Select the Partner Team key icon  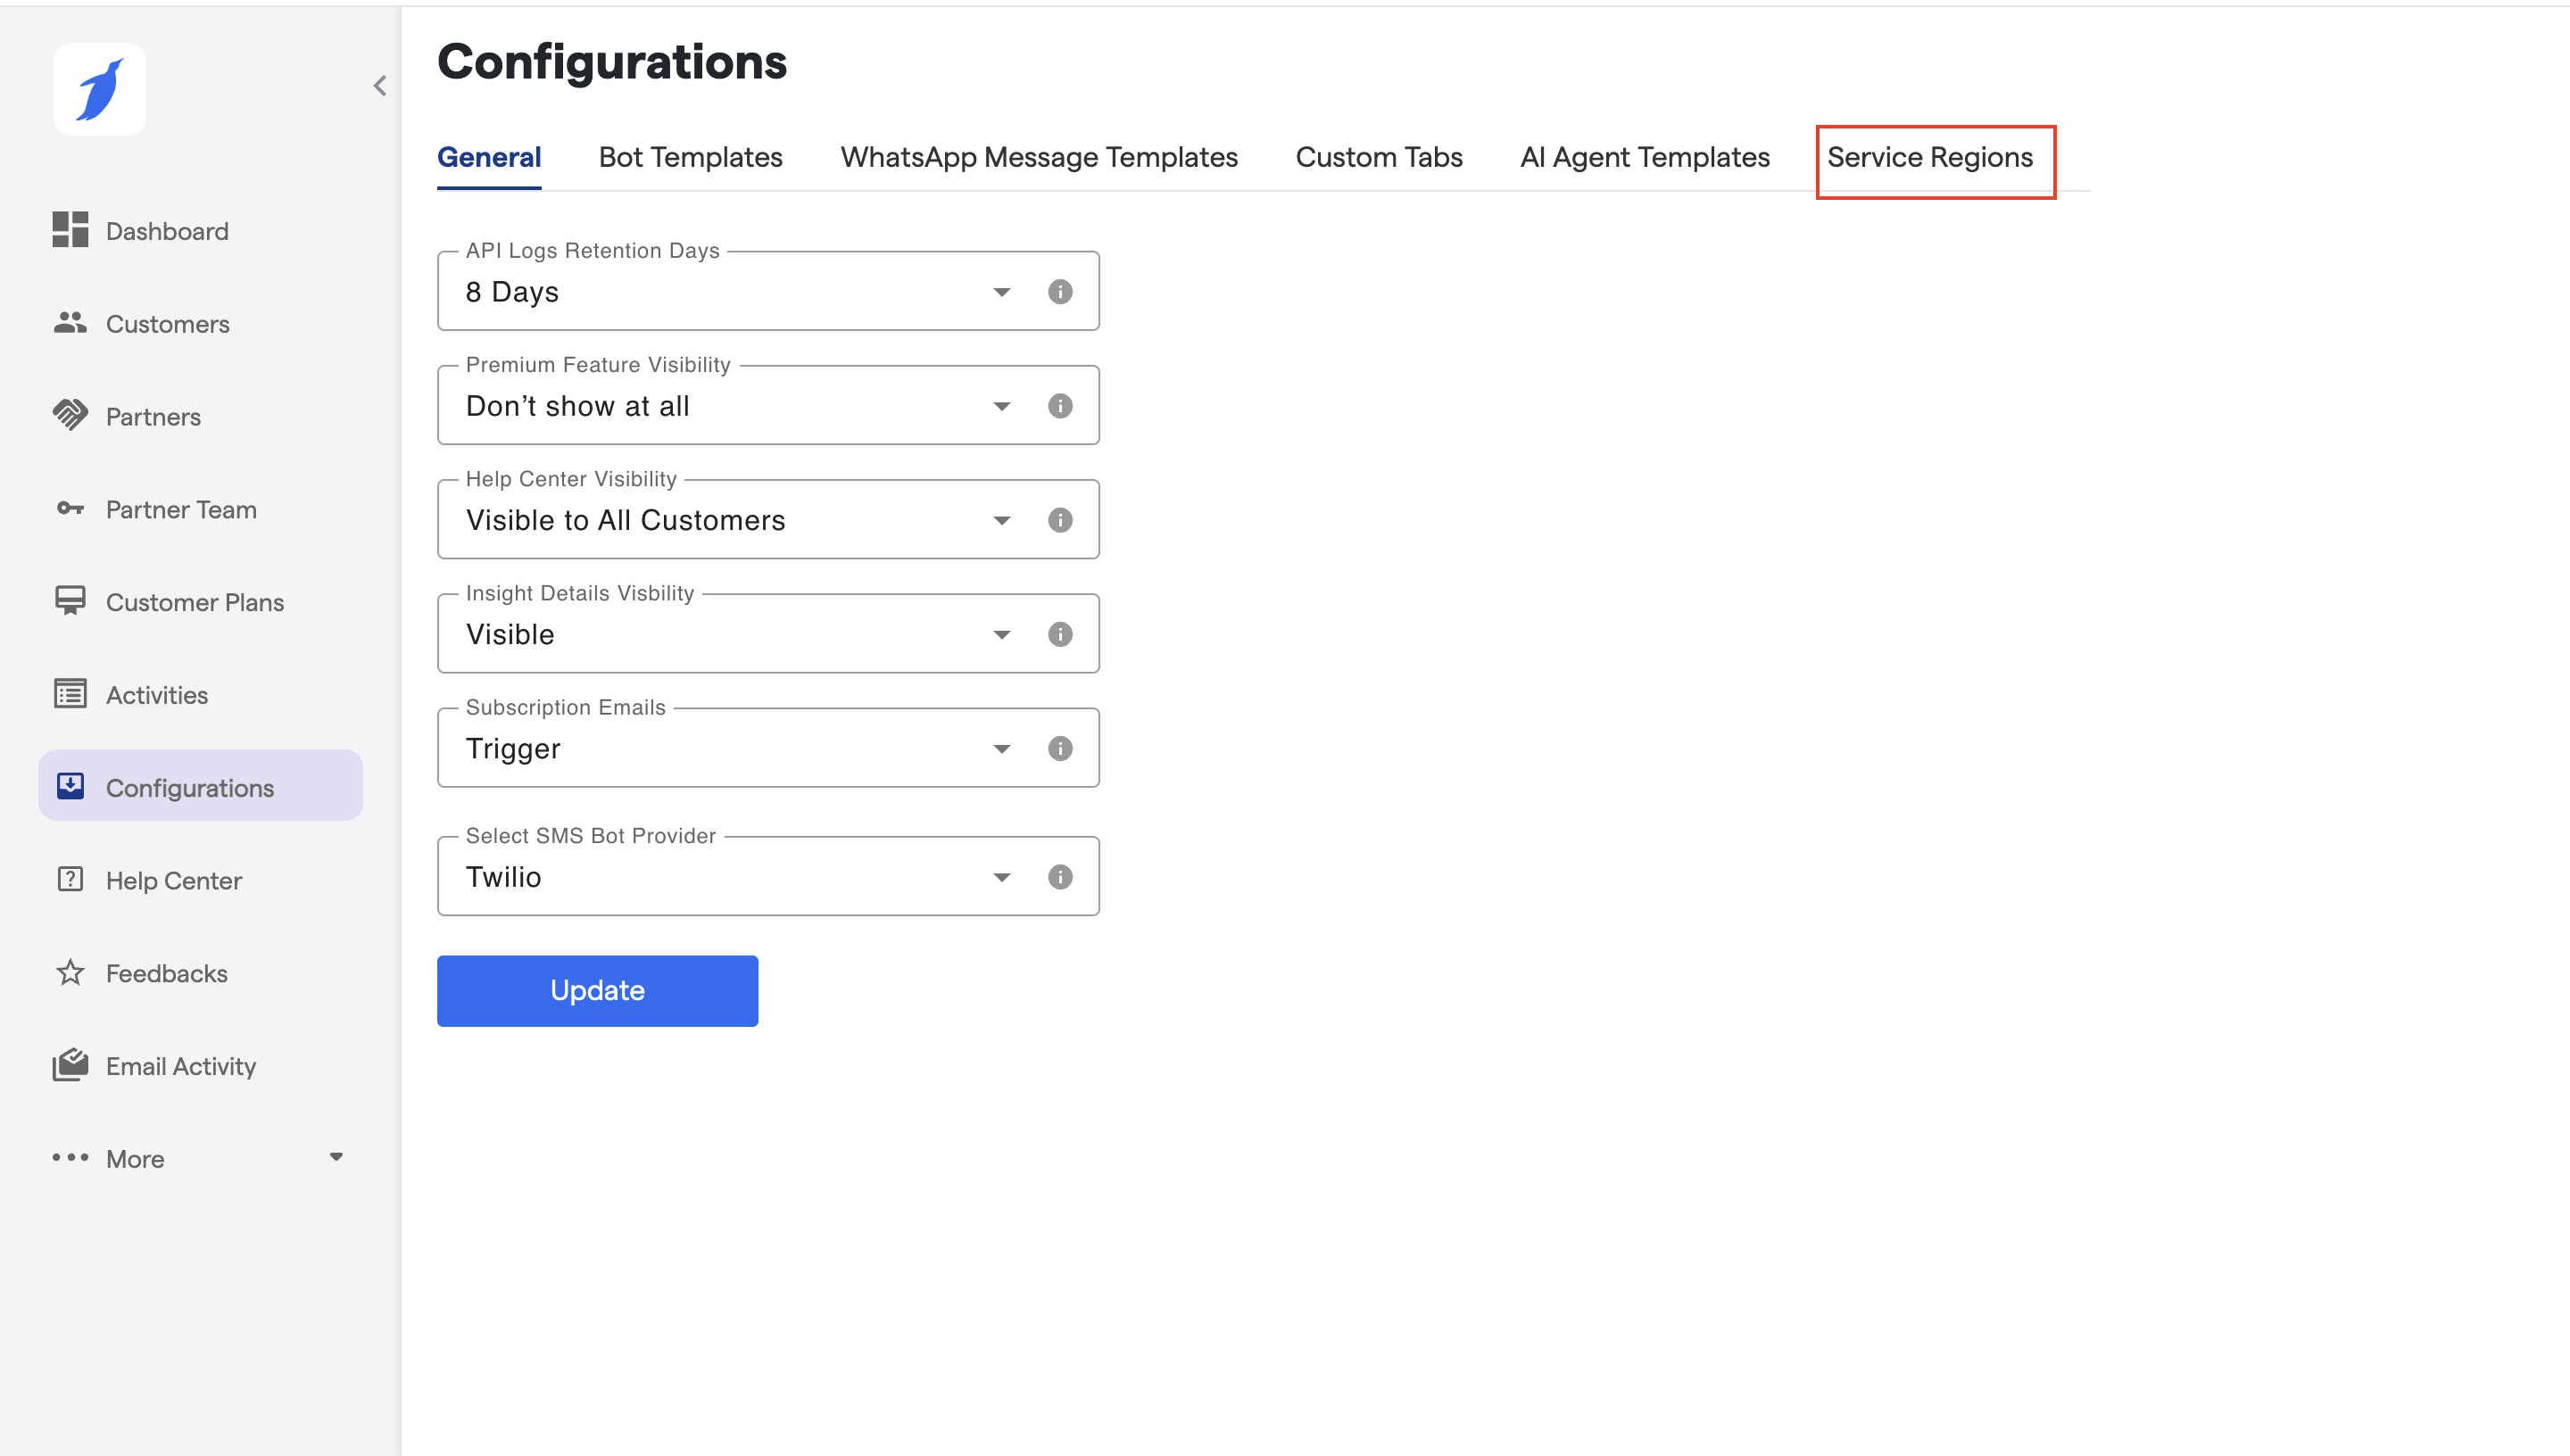tap(70, 508)
